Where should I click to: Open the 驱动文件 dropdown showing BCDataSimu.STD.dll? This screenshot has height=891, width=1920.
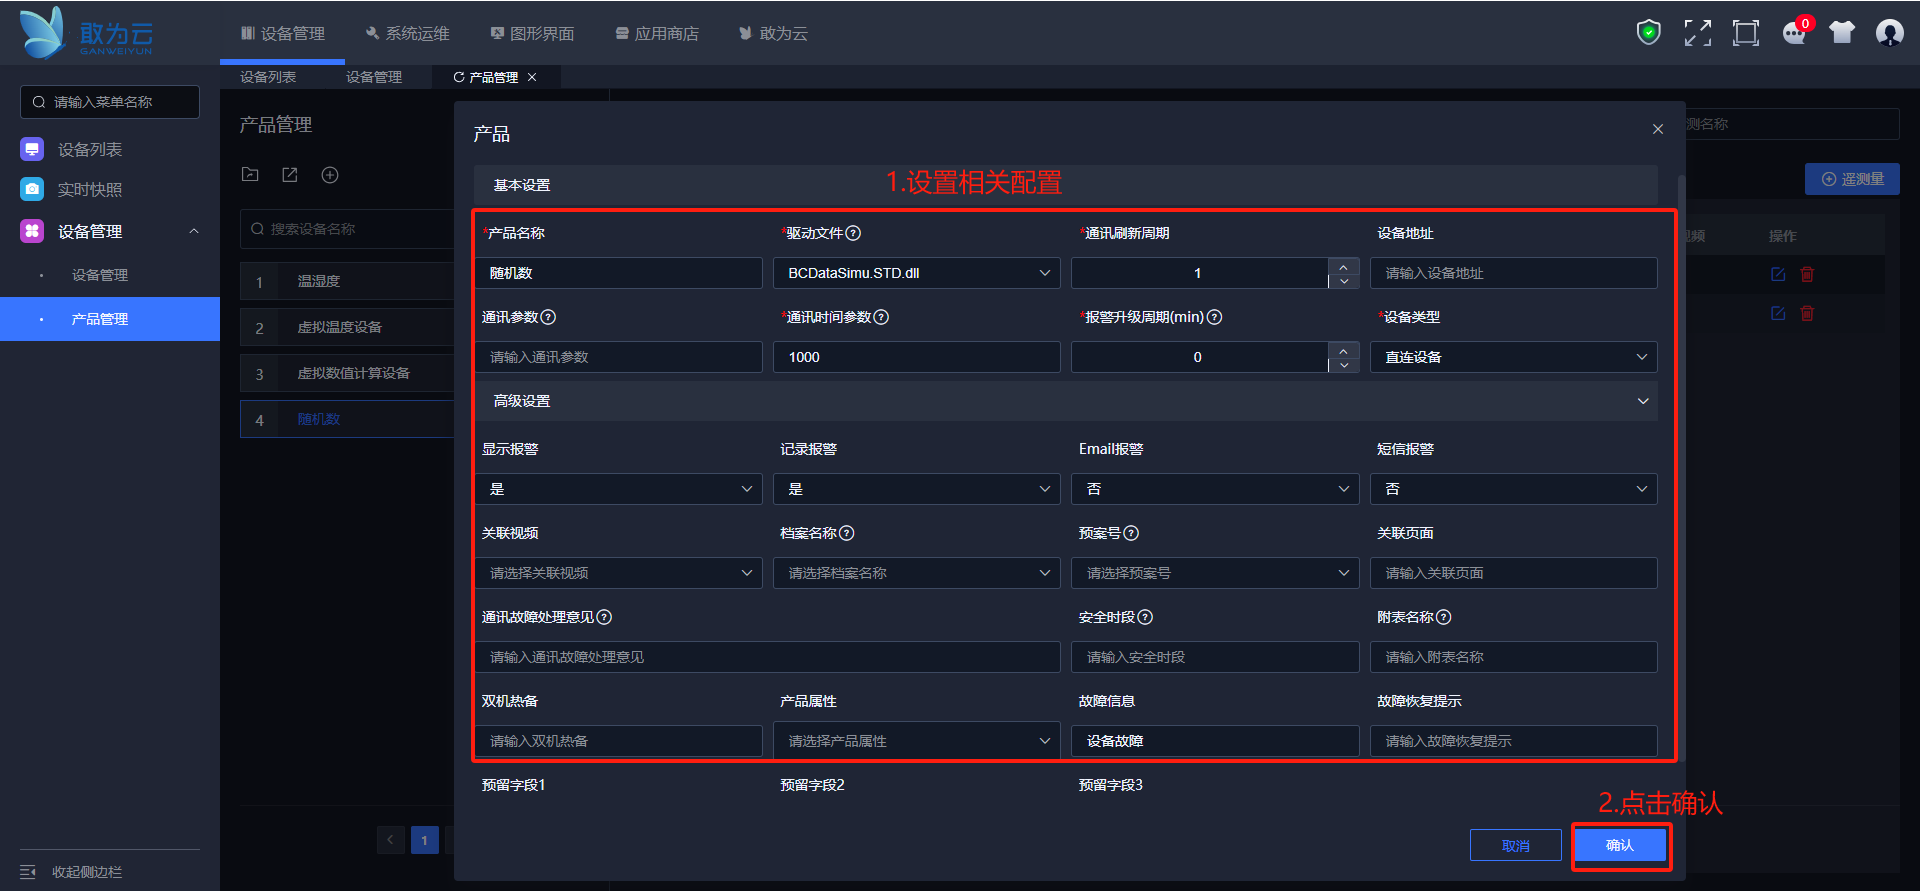click(916, 273)
